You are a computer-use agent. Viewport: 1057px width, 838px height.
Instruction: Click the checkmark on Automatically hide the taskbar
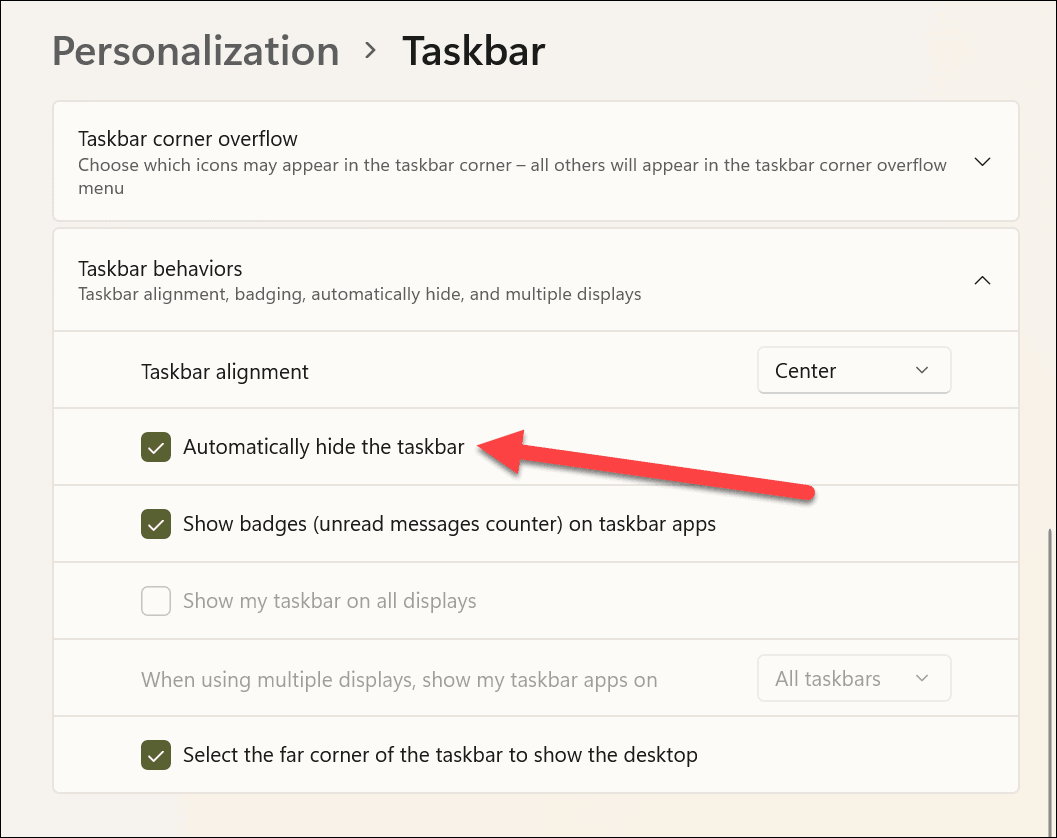[156, 447]
